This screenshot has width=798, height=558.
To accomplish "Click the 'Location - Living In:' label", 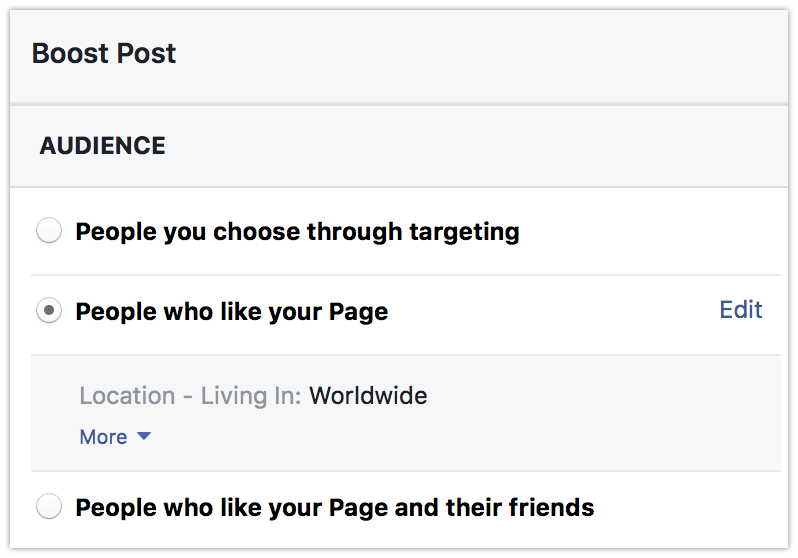I will (x=190, y=395).
